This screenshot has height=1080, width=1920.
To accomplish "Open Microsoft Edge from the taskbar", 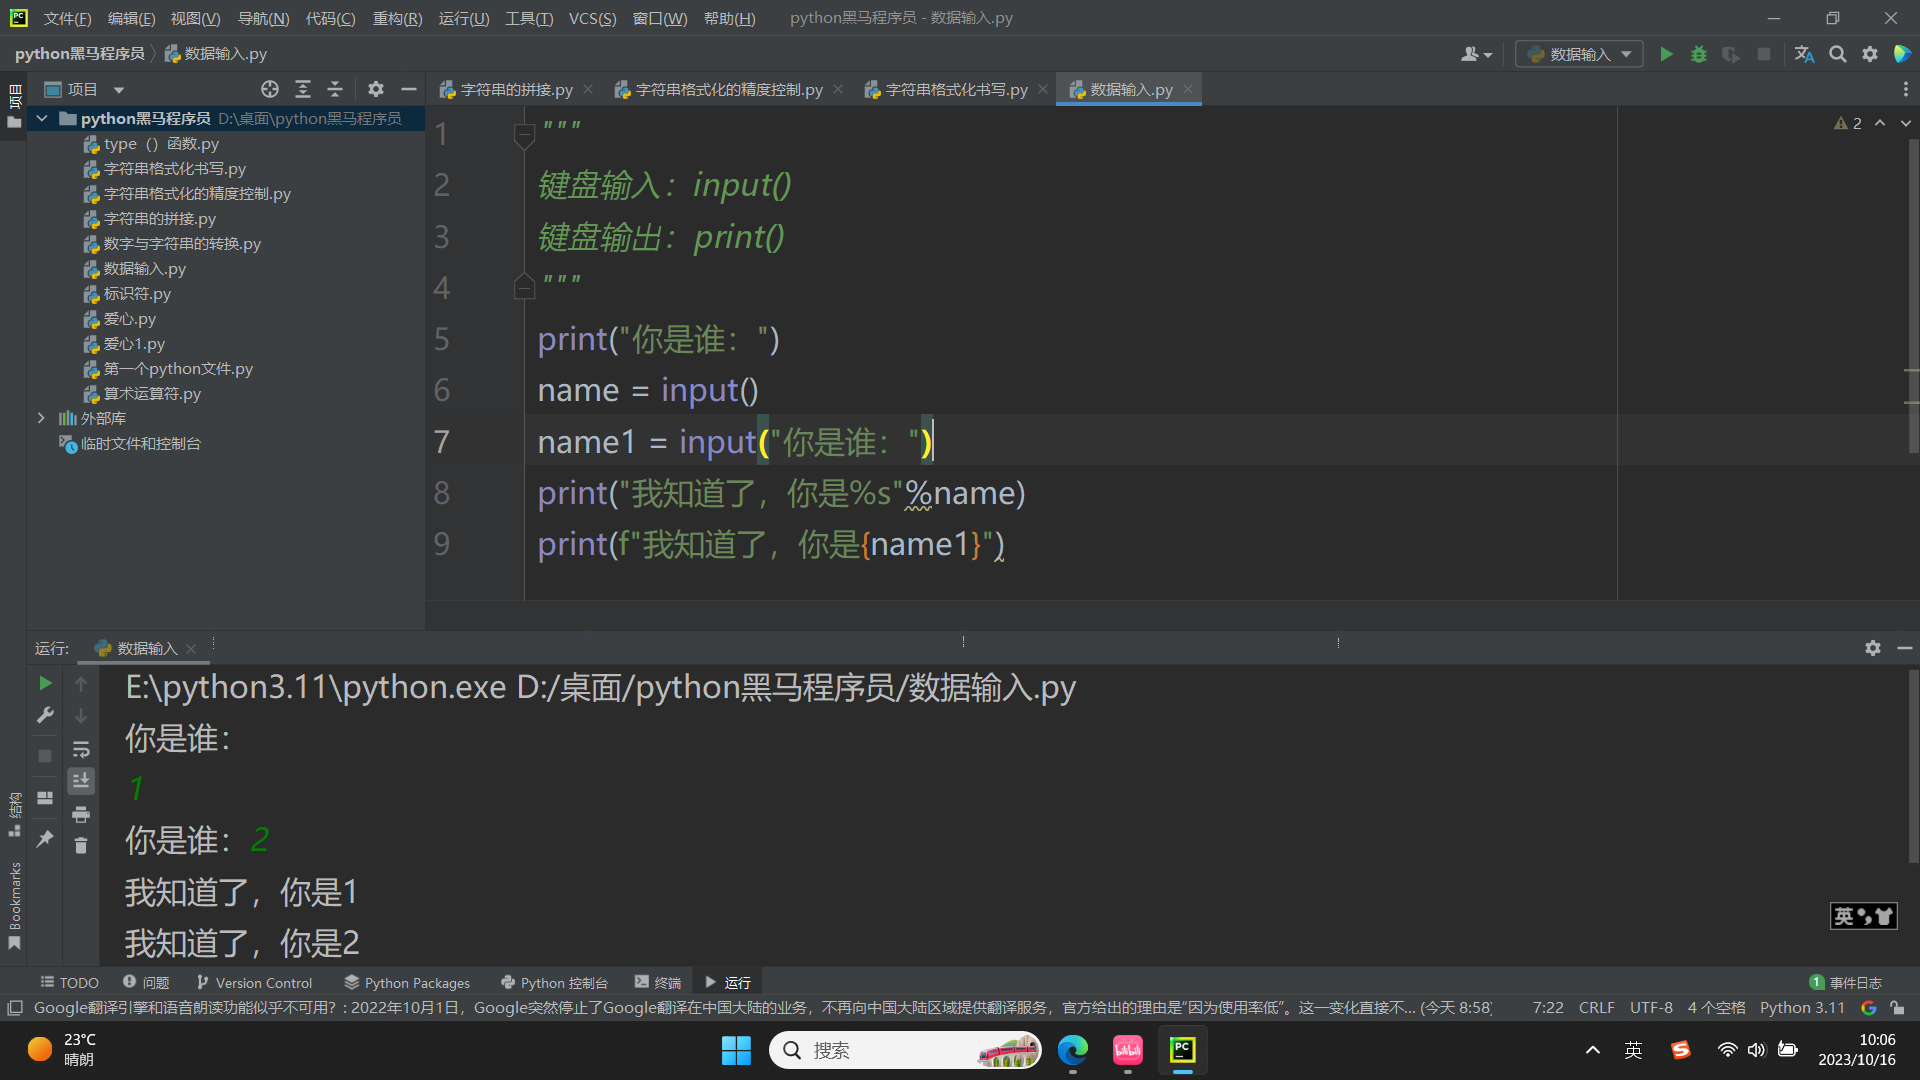I will click(x=1073, y=1050).
